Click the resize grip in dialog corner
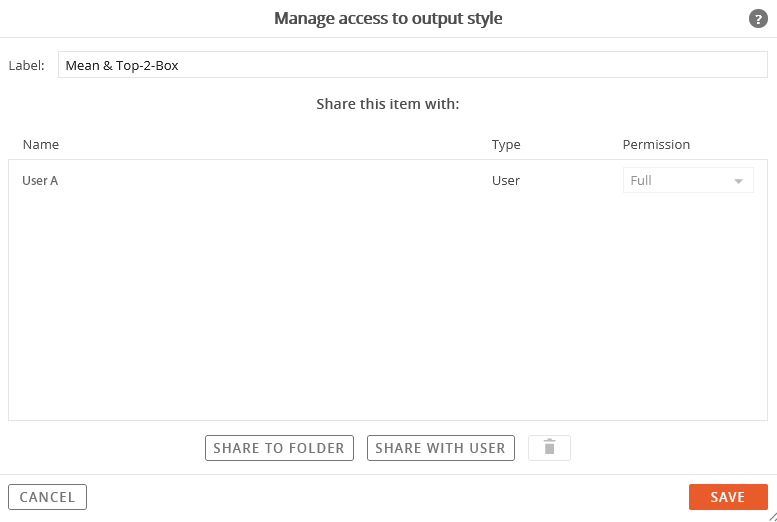 point(771,516)
